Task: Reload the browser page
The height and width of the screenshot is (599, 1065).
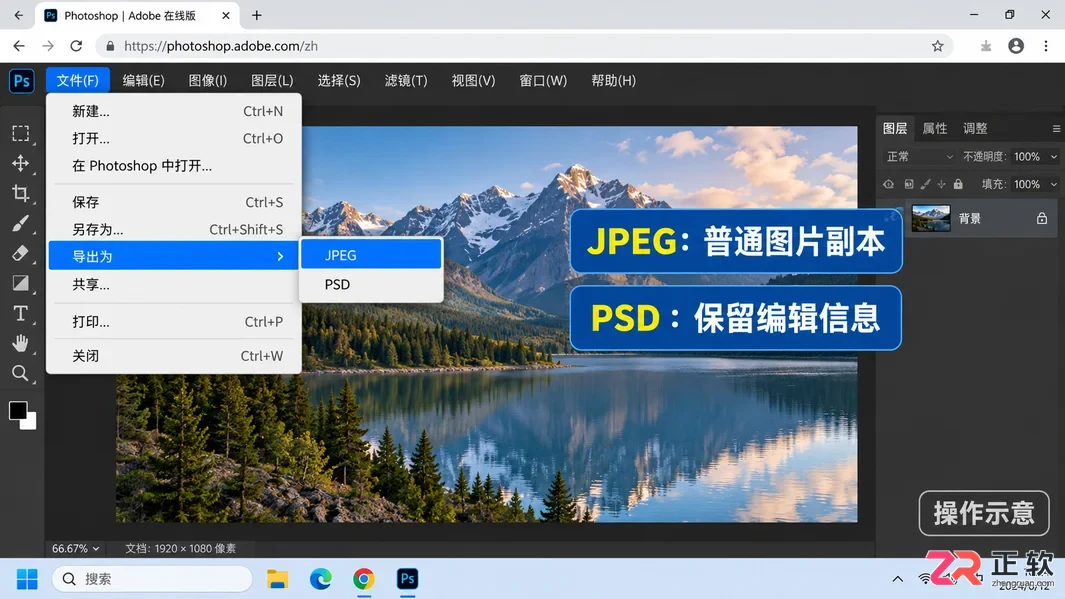Action: point(76,46)
